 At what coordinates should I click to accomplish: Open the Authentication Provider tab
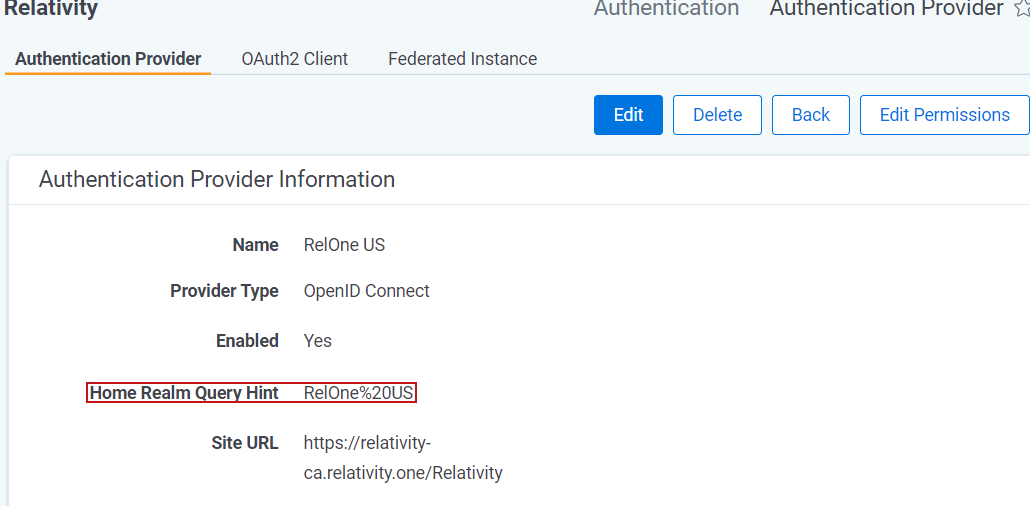(108, 59)
